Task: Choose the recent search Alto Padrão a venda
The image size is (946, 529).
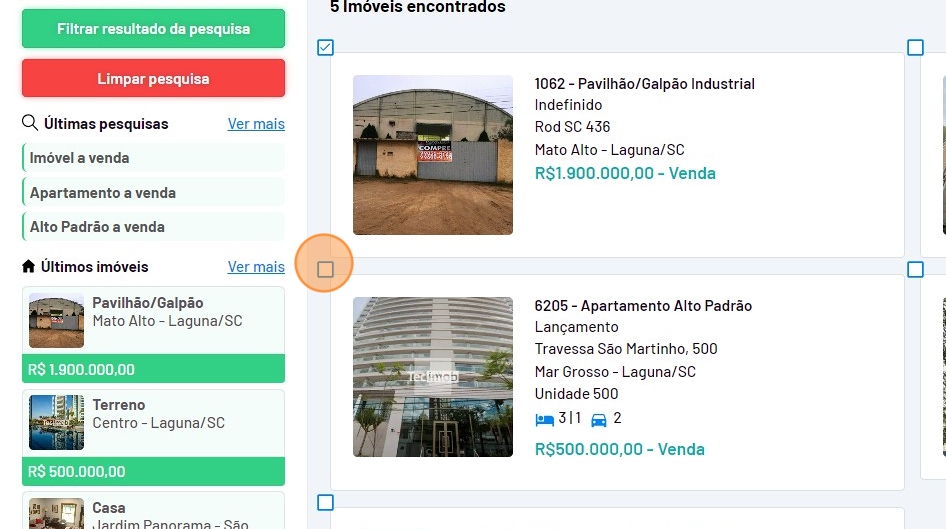Action: [x=97, y=227]
